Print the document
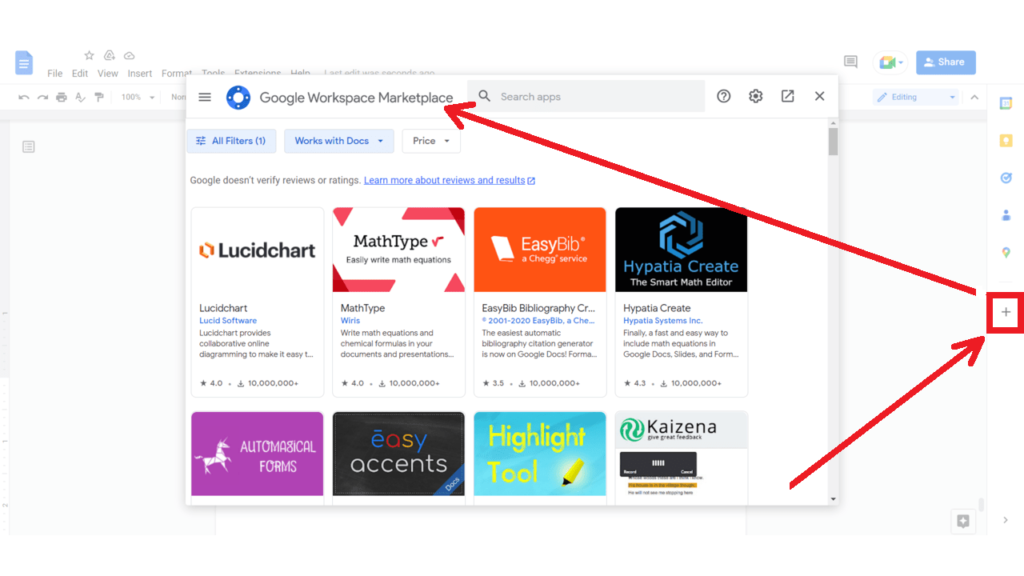1024x576 pixels. coord(61,97)
